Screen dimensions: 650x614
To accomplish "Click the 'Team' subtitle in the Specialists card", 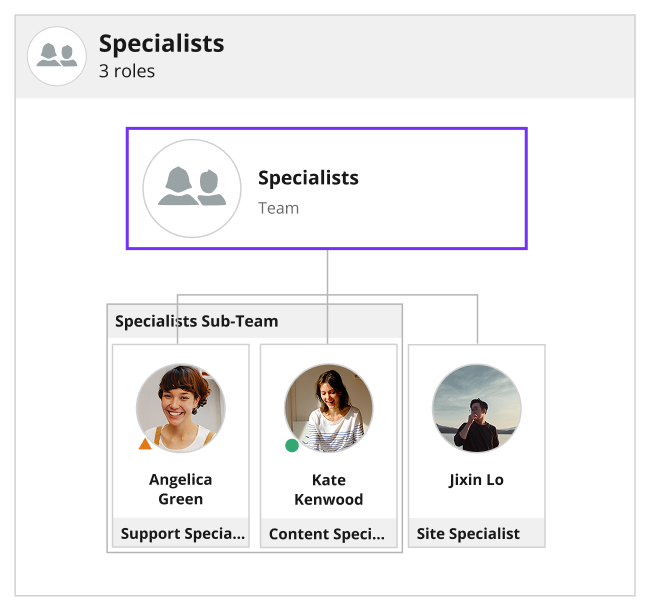I will click(279, 208).
